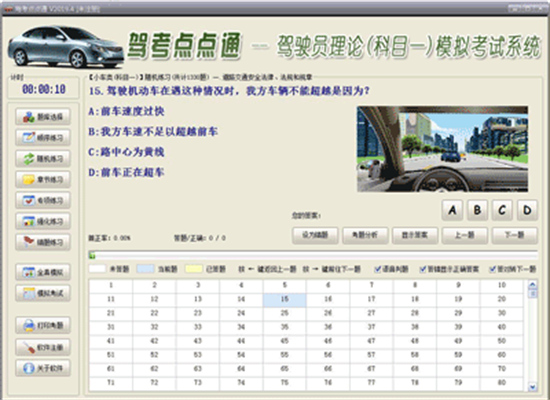Screen dimensions: 550x400
Task: Open the 题库选择 question bank selector
Action: point(43,116)
